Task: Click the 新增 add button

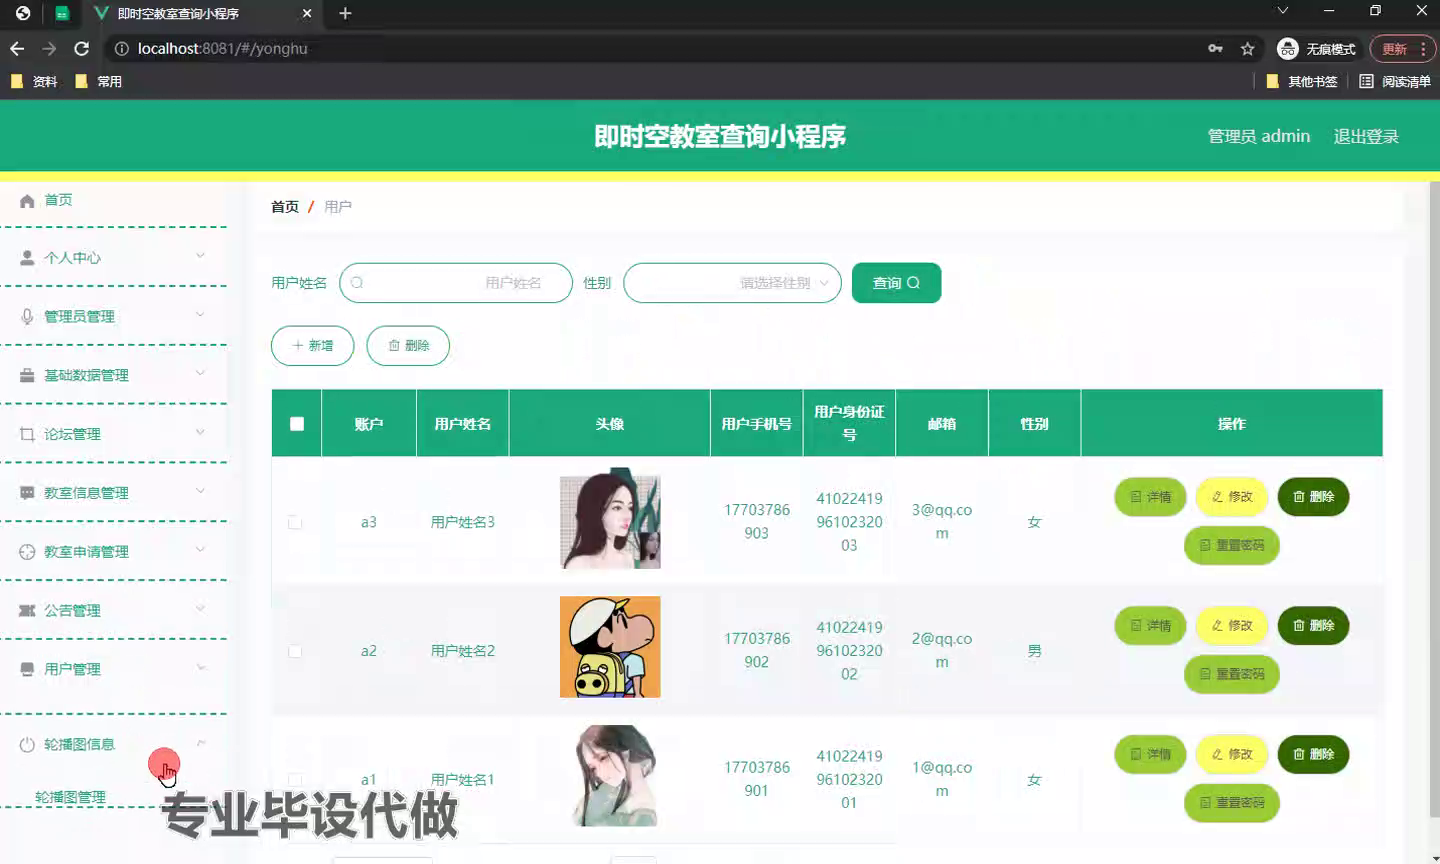Action: 313,345
